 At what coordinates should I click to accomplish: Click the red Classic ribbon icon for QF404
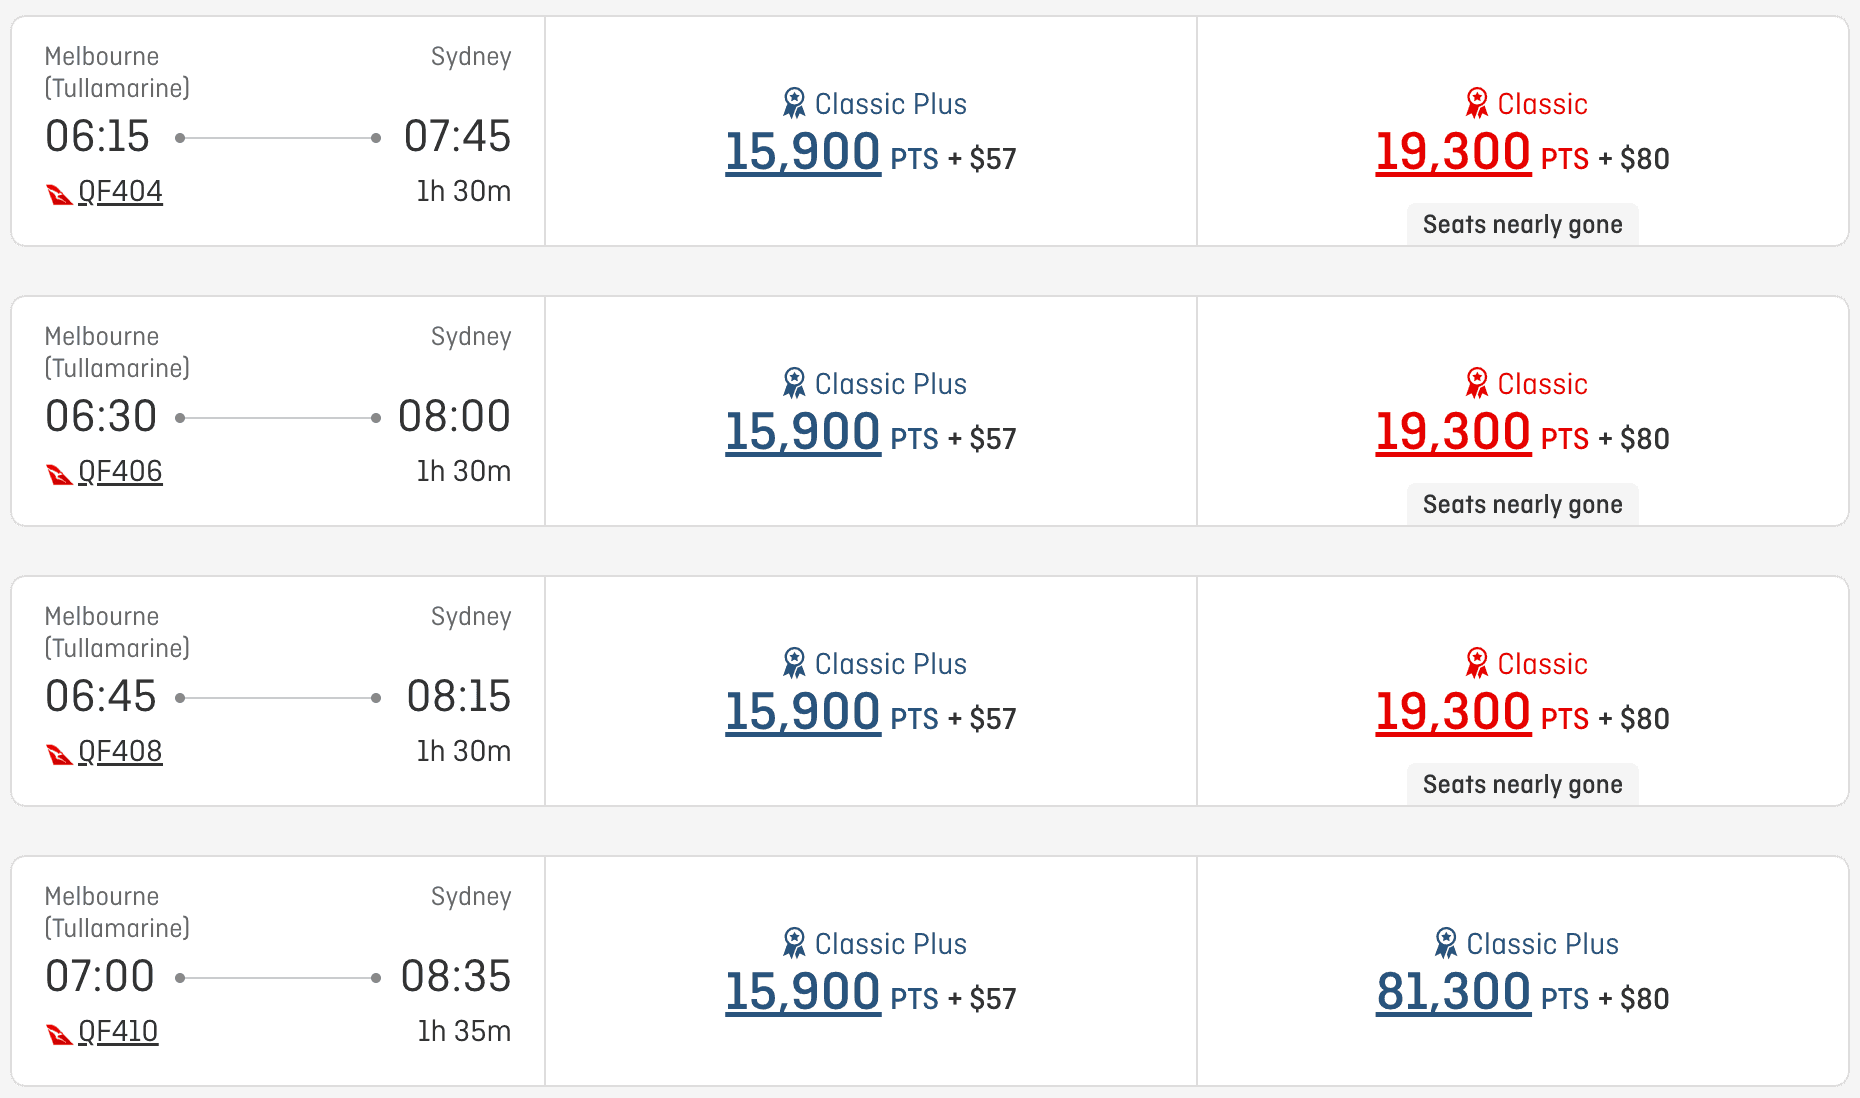coord(1477,103)
